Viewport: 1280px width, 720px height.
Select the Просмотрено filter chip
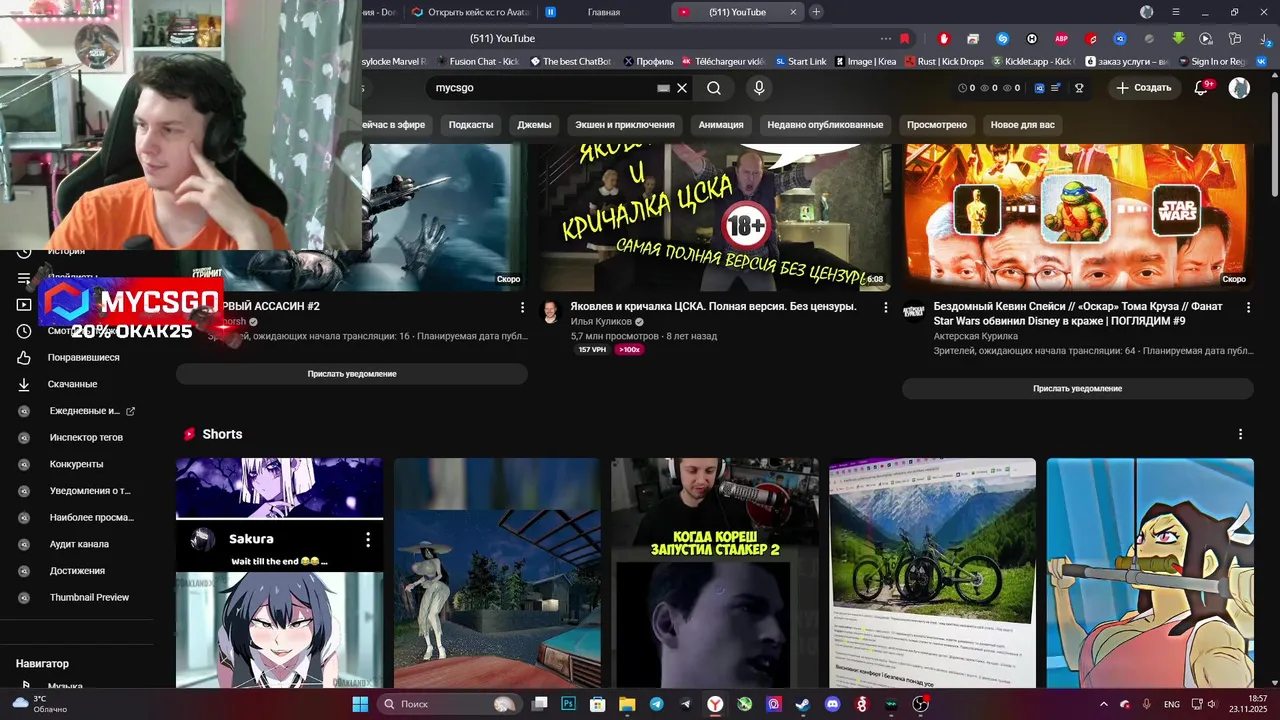[937, 125]
